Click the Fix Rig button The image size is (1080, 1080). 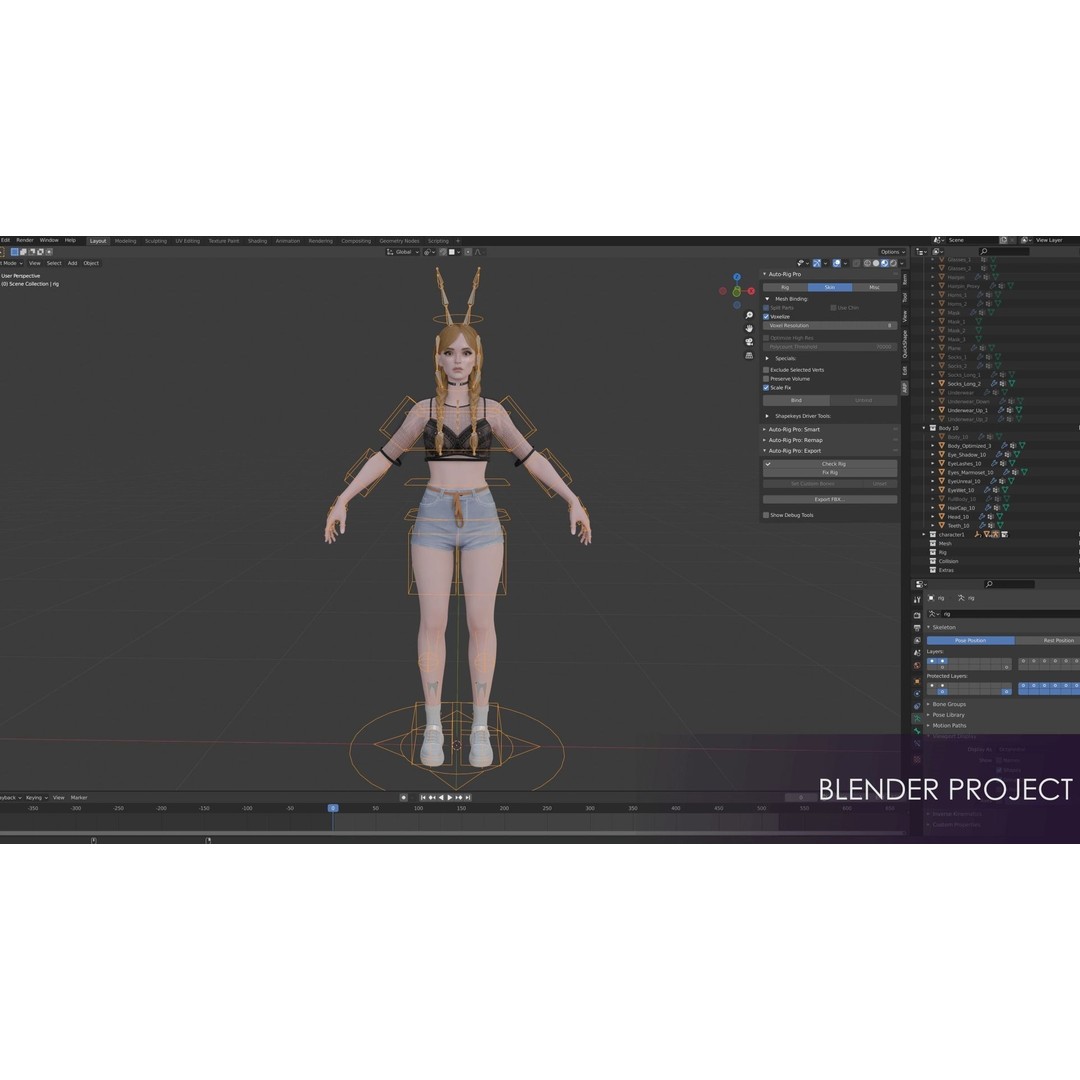(x=830, y=472)
